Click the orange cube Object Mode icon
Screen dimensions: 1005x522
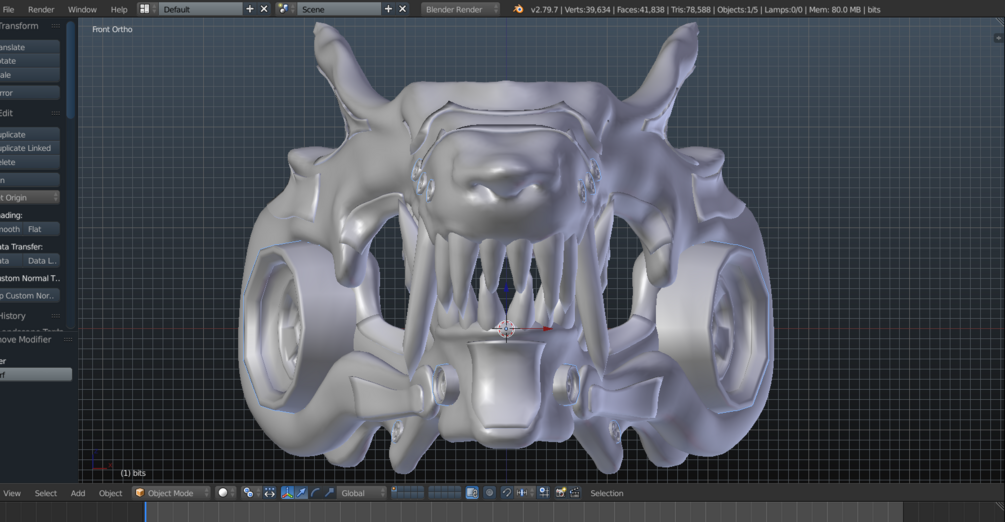click(140, 493)
